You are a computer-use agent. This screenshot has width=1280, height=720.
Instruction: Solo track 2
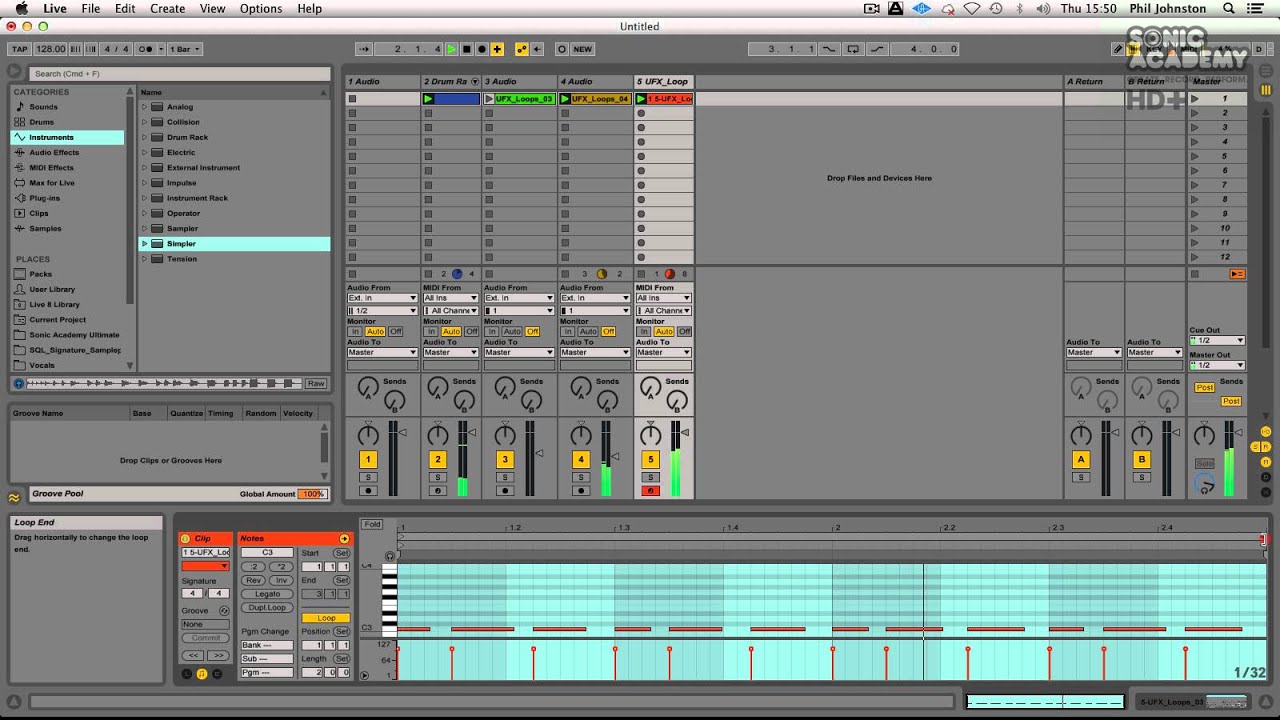(437, 478)
